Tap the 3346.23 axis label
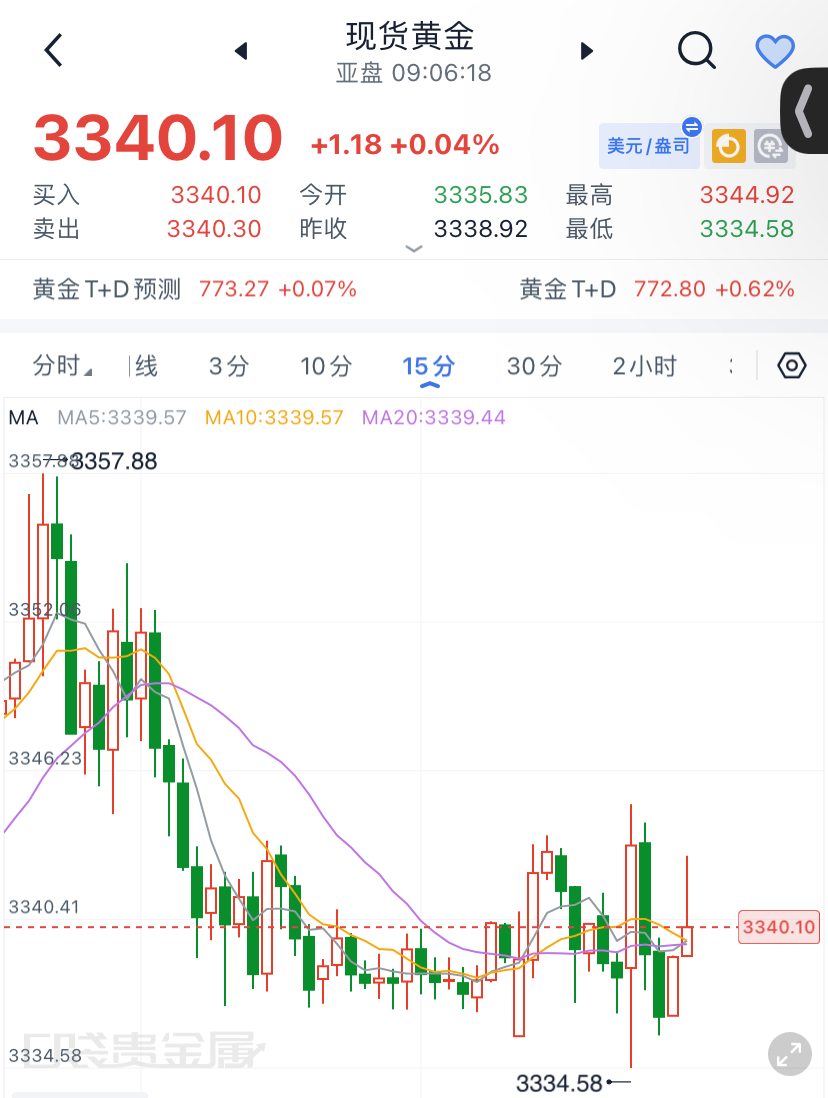 pyautogui.click(x=45, y=758)
